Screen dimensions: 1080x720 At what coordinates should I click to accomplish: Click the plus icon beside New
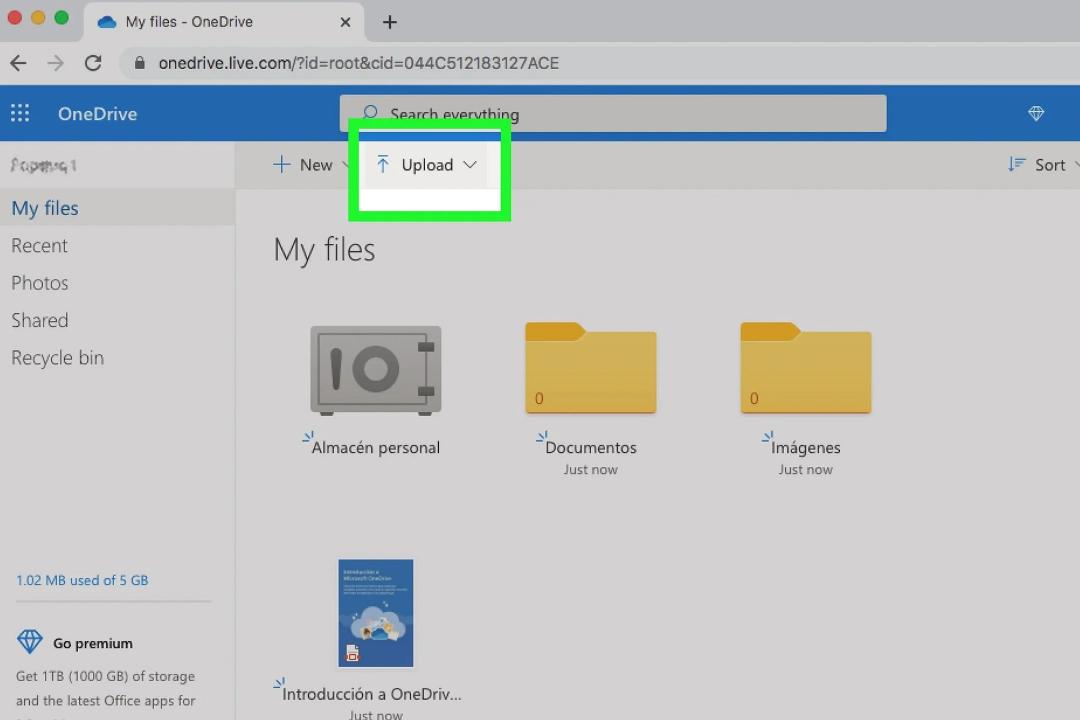coord(281,164)
